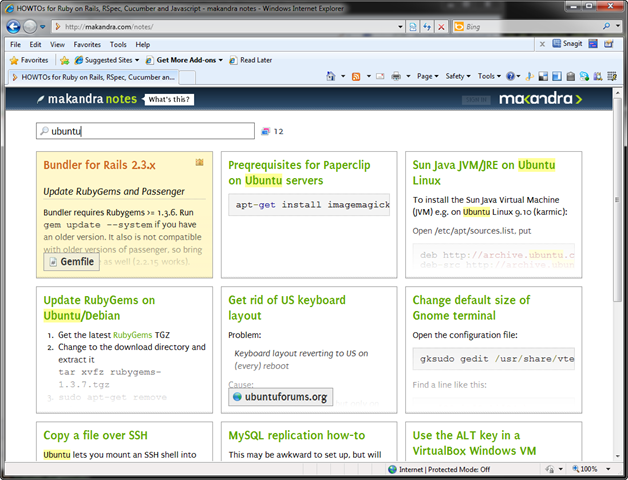Click the blue window layout command bar icon
This screenshot has height=480, width=628.
(x=557, y=76)
